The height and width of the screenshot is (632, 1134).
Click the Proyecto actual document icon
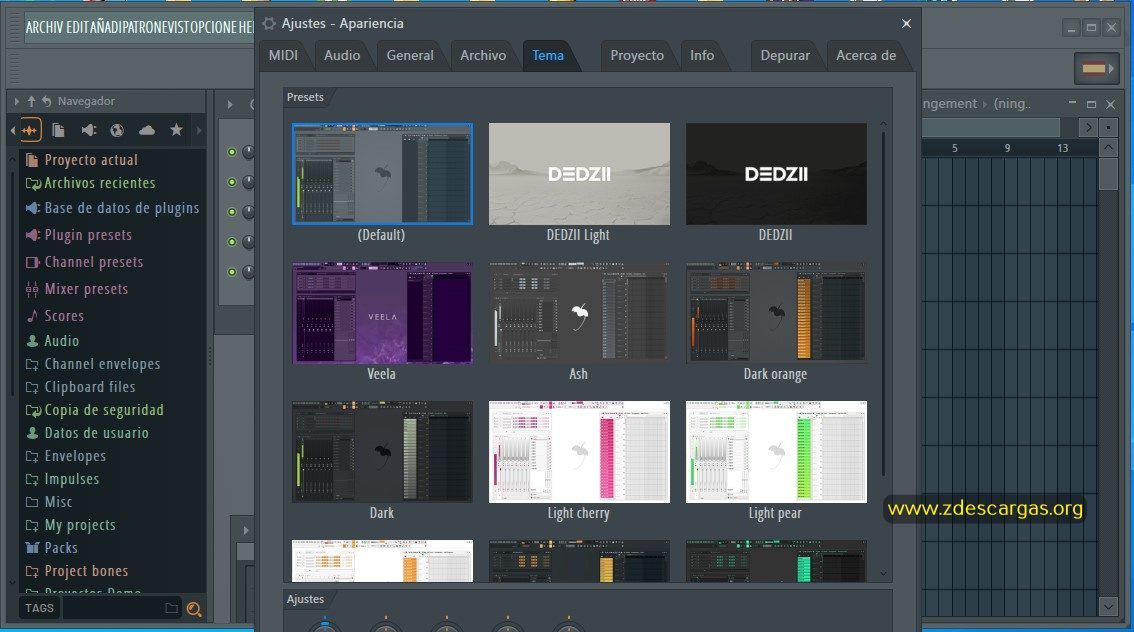point(32,160)
